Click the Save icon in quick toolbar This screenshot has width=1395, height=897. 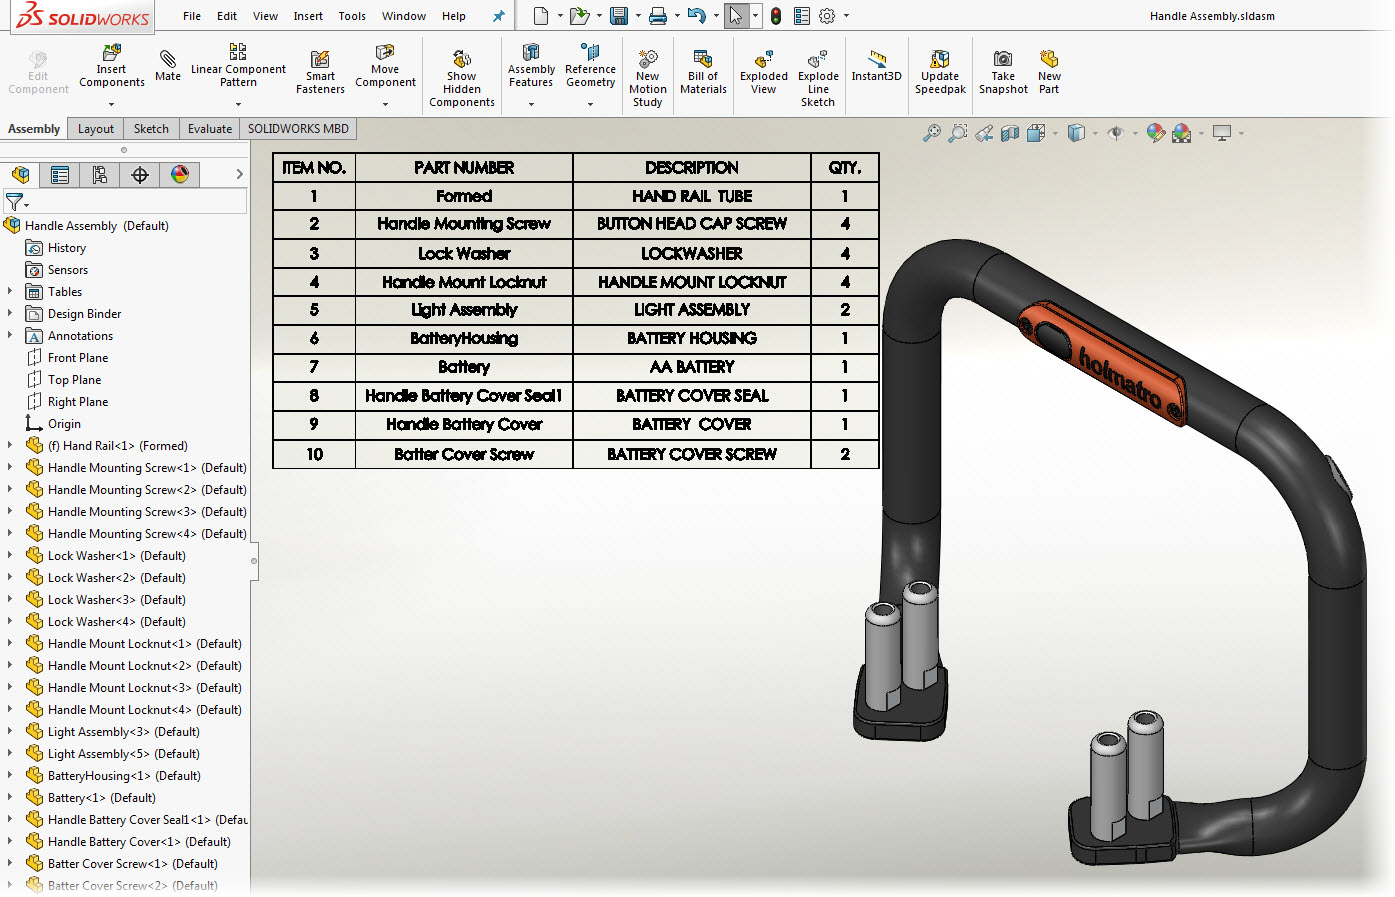pyautogui.click(x=619, y=16)
